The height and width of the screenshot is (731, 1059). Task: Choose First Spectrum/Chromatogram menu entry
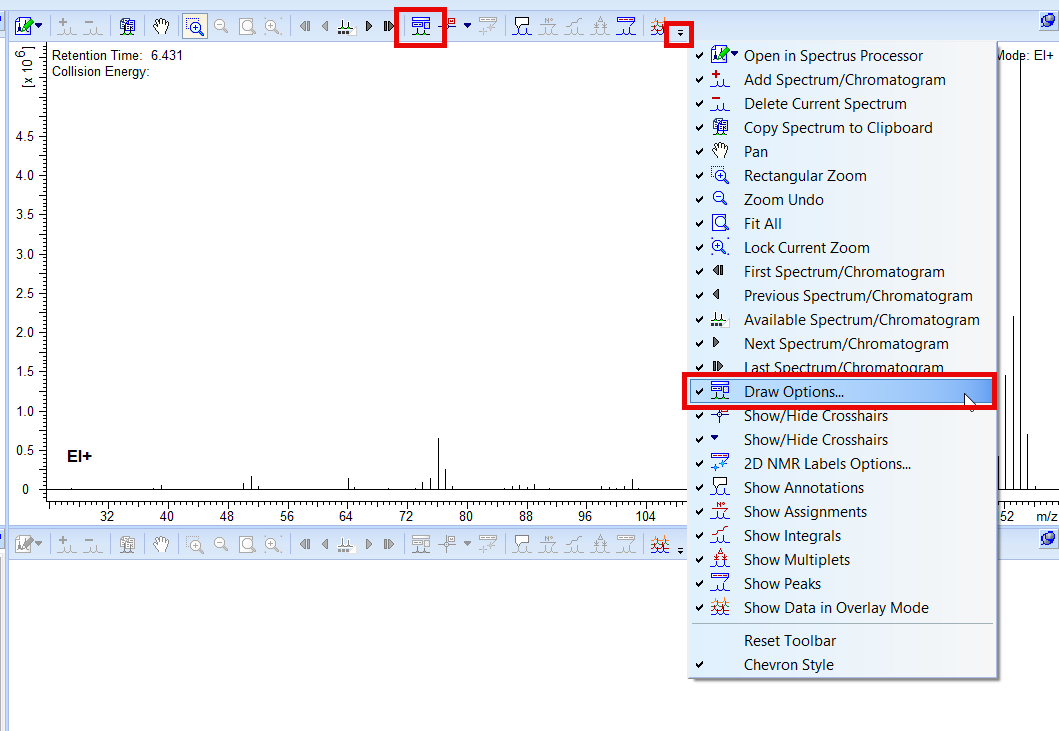842,272
